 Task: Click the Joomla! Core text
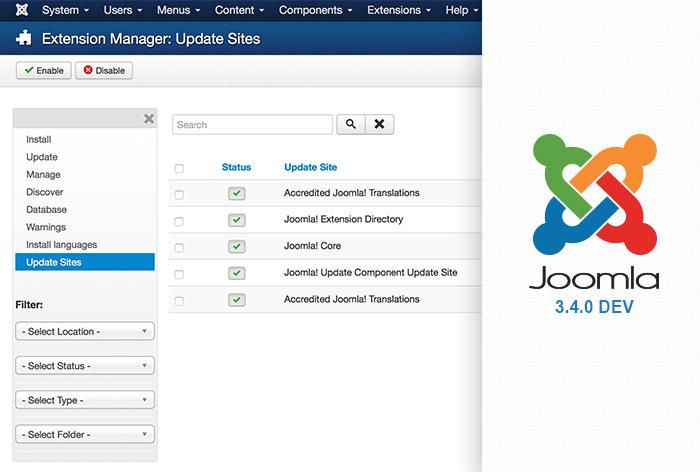pos(312,246)
